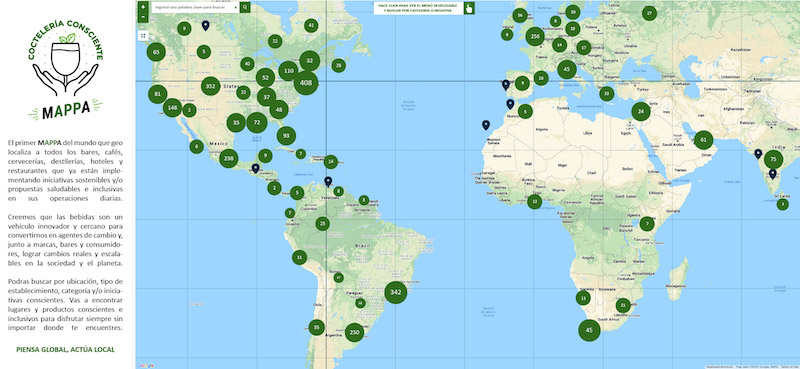Select the 19 cluster in northern Europe
The image size is (800, 369).
[572, 29]
